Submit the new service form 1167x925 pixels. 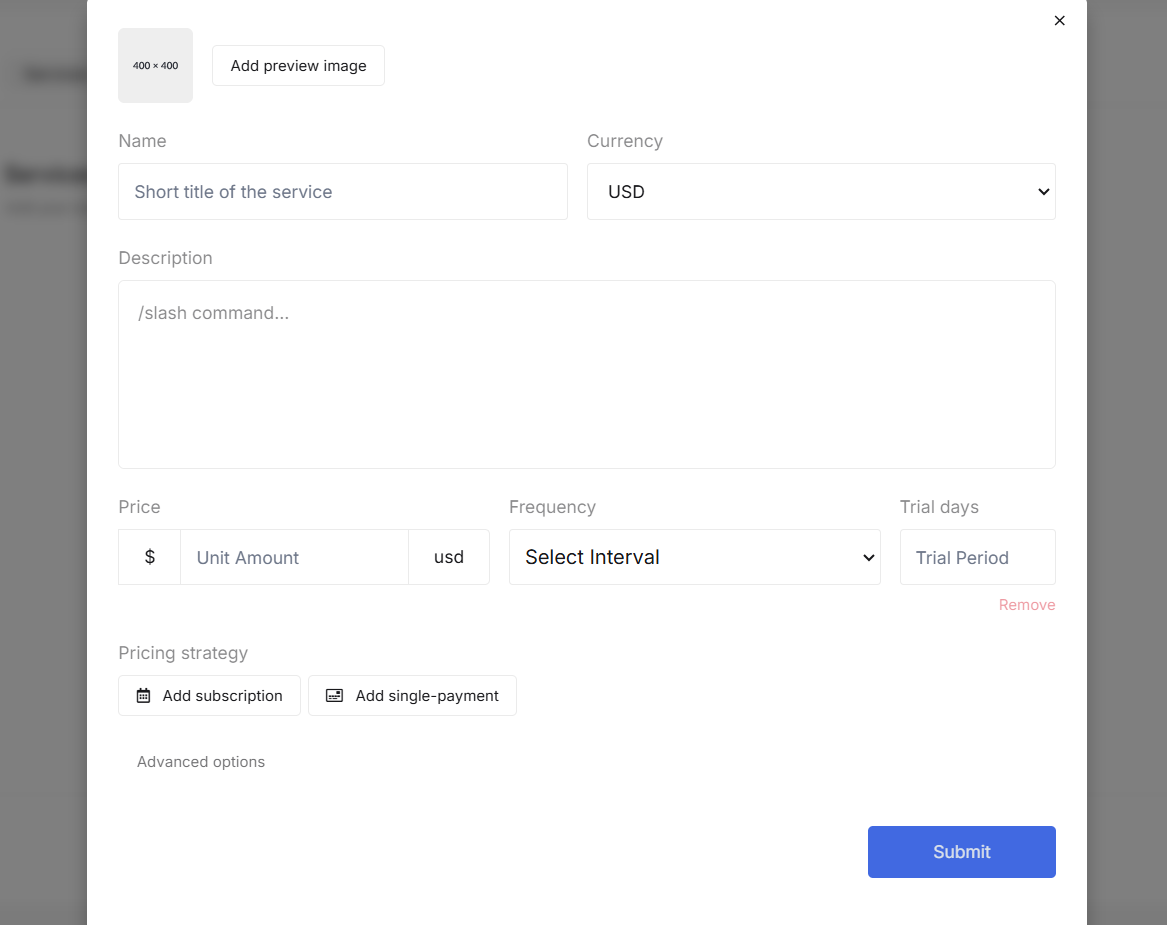[961, 852]
